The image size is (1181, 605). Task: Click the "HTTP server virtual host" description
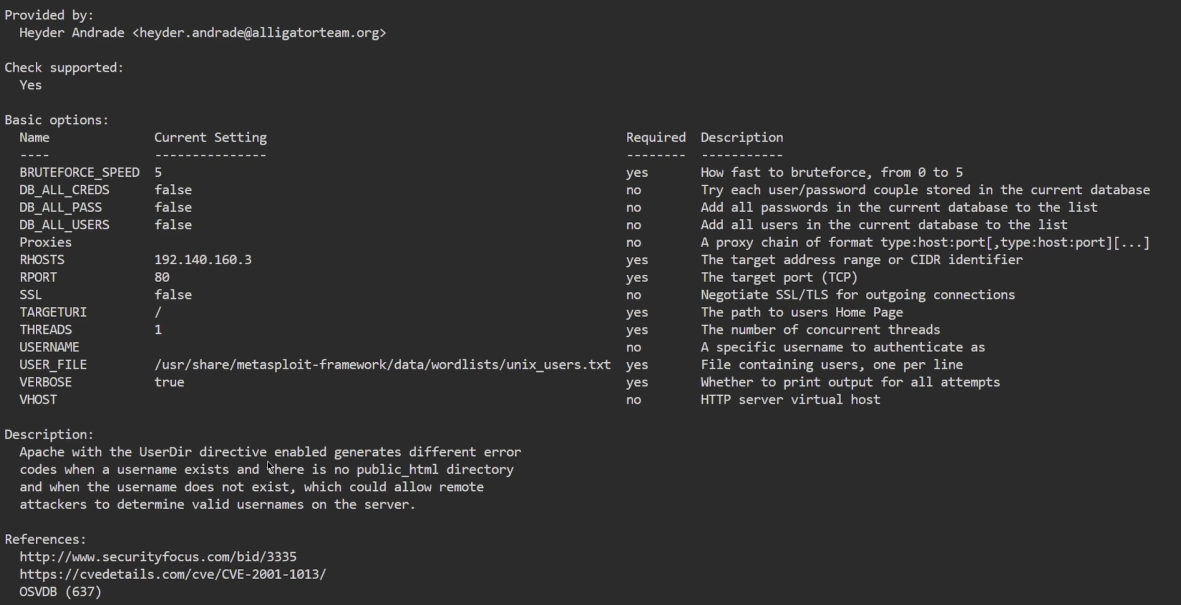pyautogui.click(x=790, y=400)
